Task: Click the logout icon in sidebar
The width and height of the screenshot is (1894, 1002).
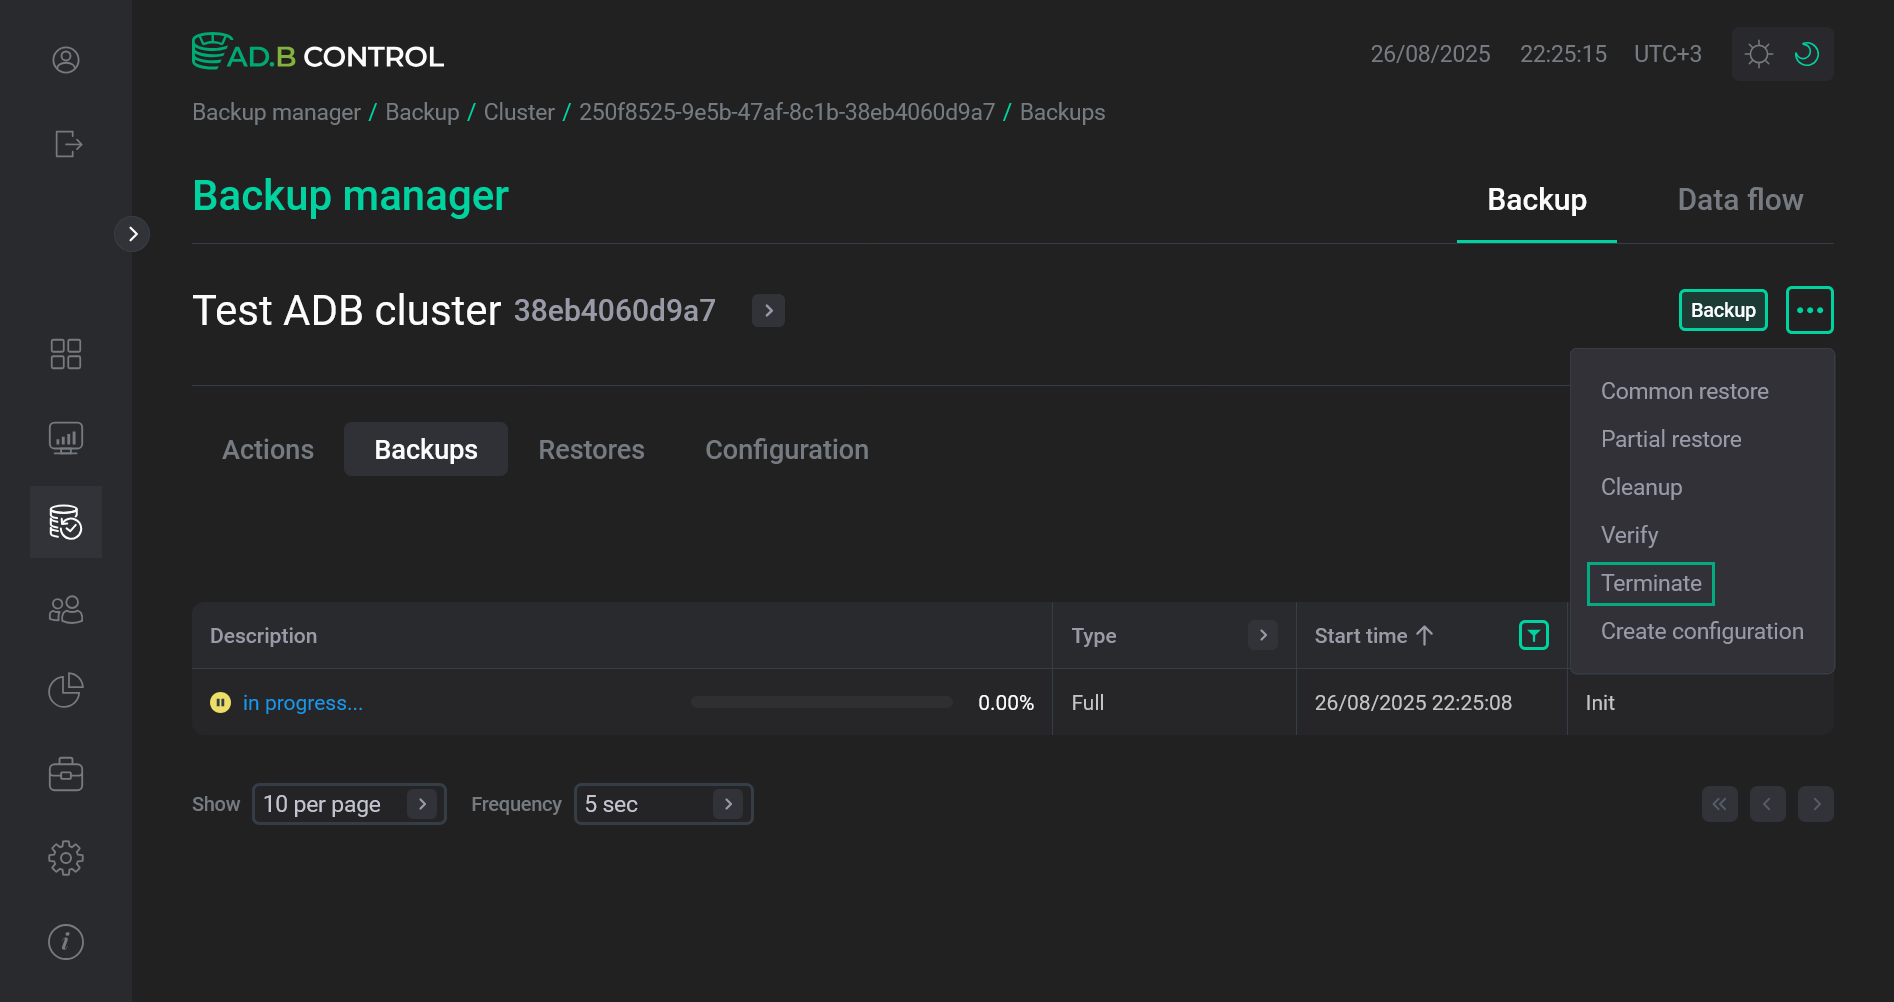Action: 67,144
